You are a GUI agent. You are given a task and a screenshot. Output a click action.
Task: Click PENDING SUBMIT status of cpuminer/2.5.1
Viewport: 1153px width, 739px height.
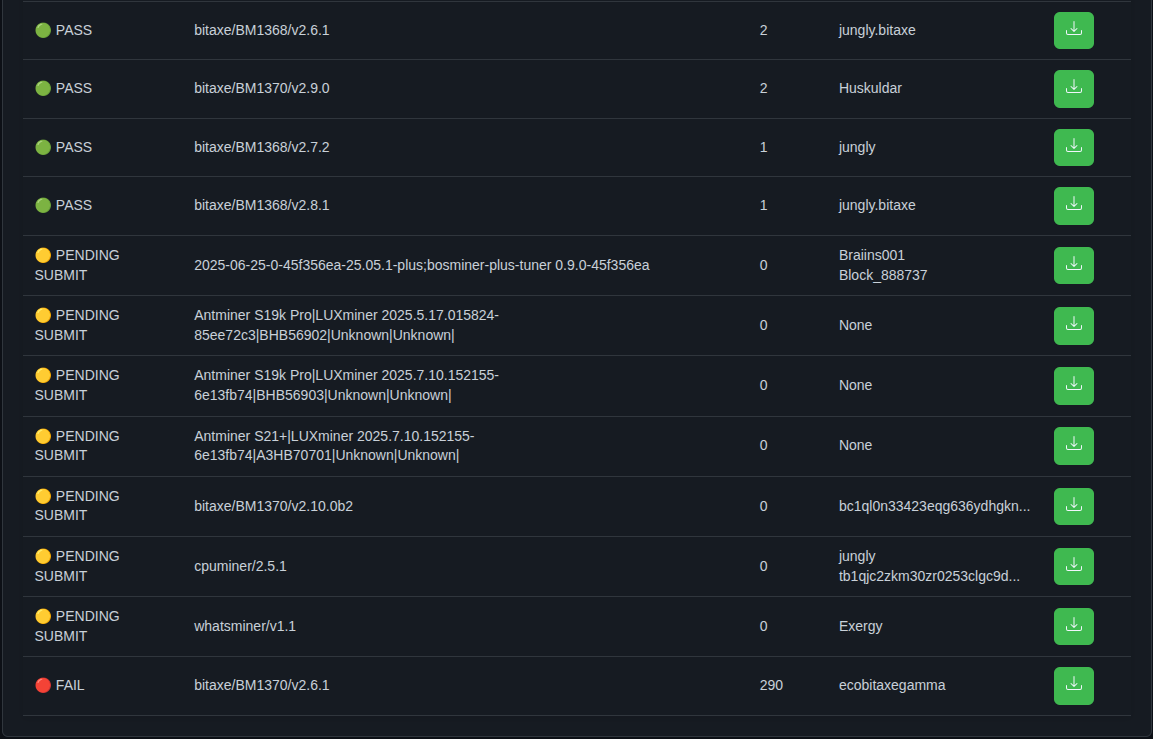click(x=77, y=566)
